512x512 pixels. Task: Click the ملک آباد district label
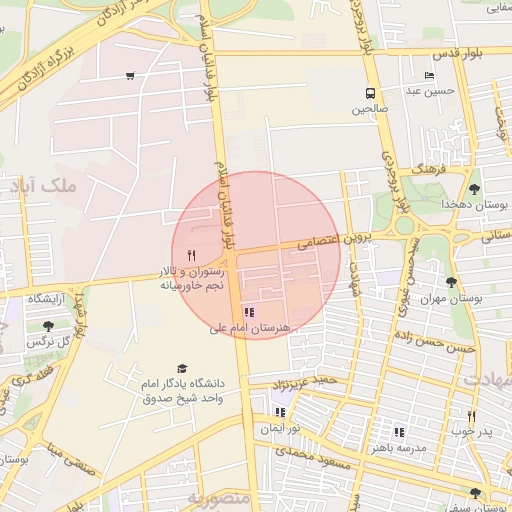(x=44, y=186)
